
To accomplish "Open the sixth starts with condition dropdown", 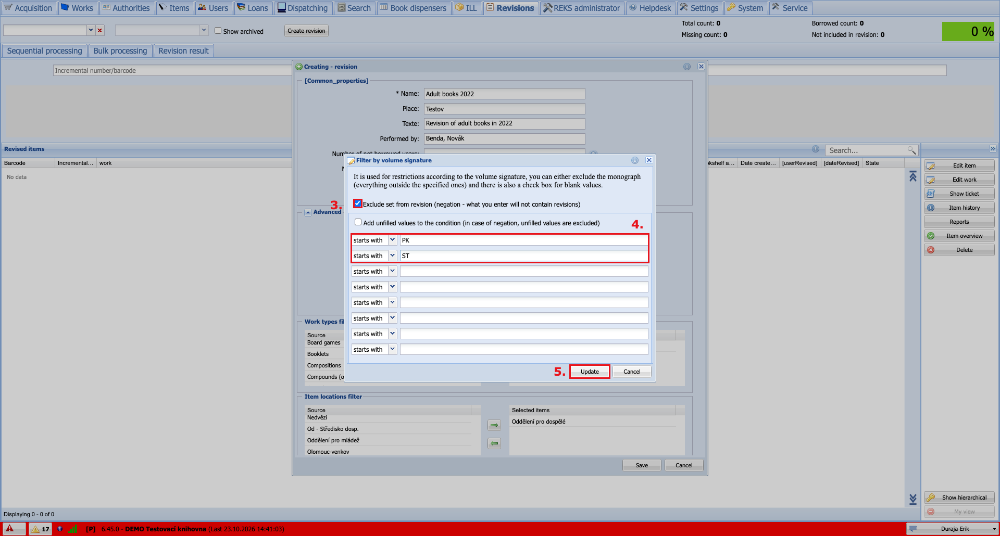I will [x=392, y=318].
